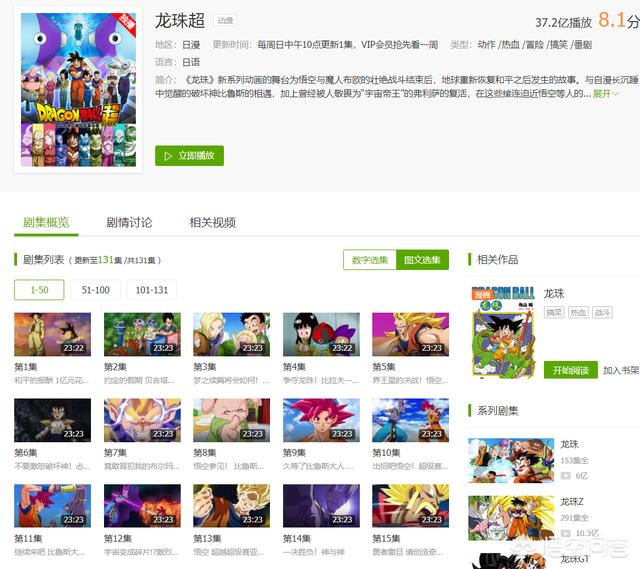Play episode 第3集 thumbnail

pos(231,334)
